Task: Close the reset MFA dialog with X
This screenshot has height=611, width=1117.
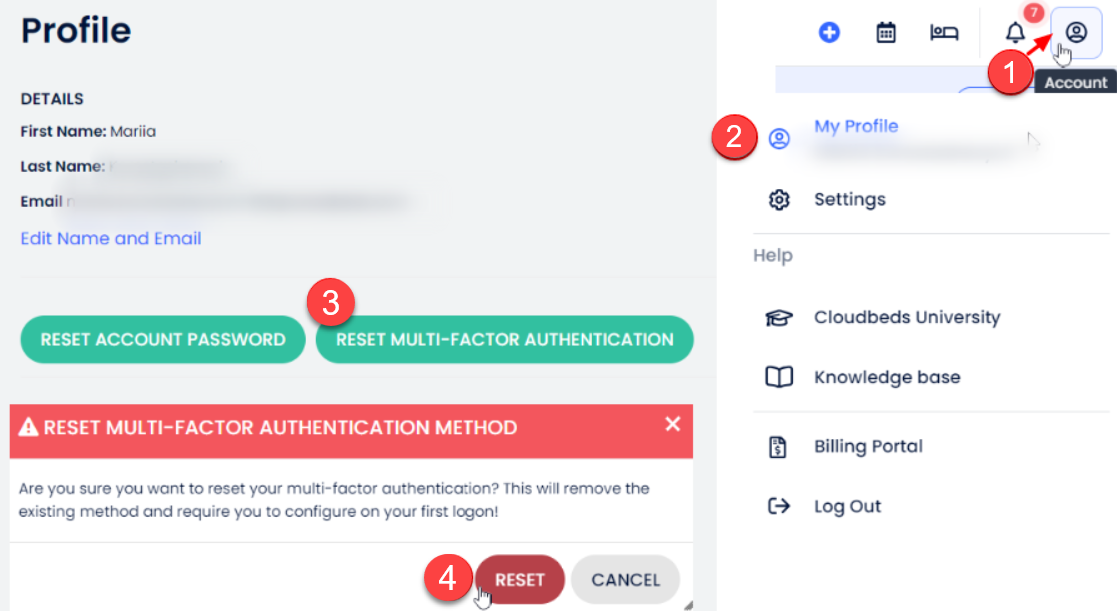Action: (x=672, y=425)
